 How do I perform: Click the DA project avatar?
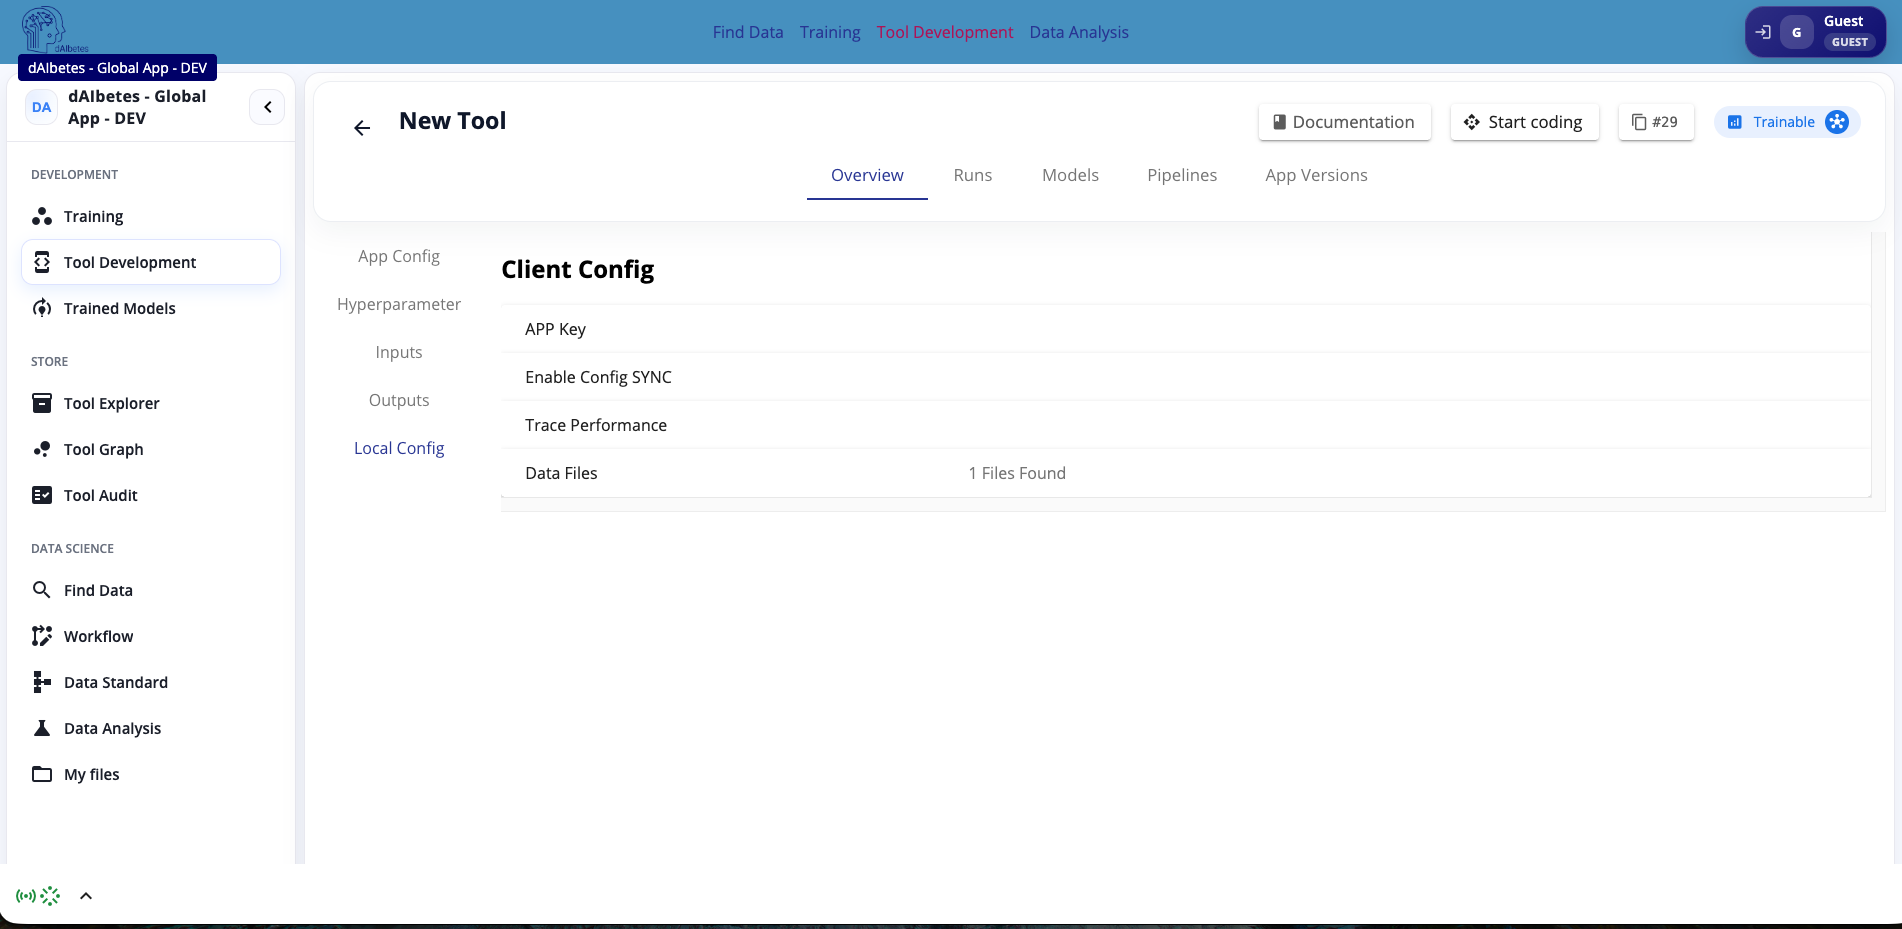[41, 107]
